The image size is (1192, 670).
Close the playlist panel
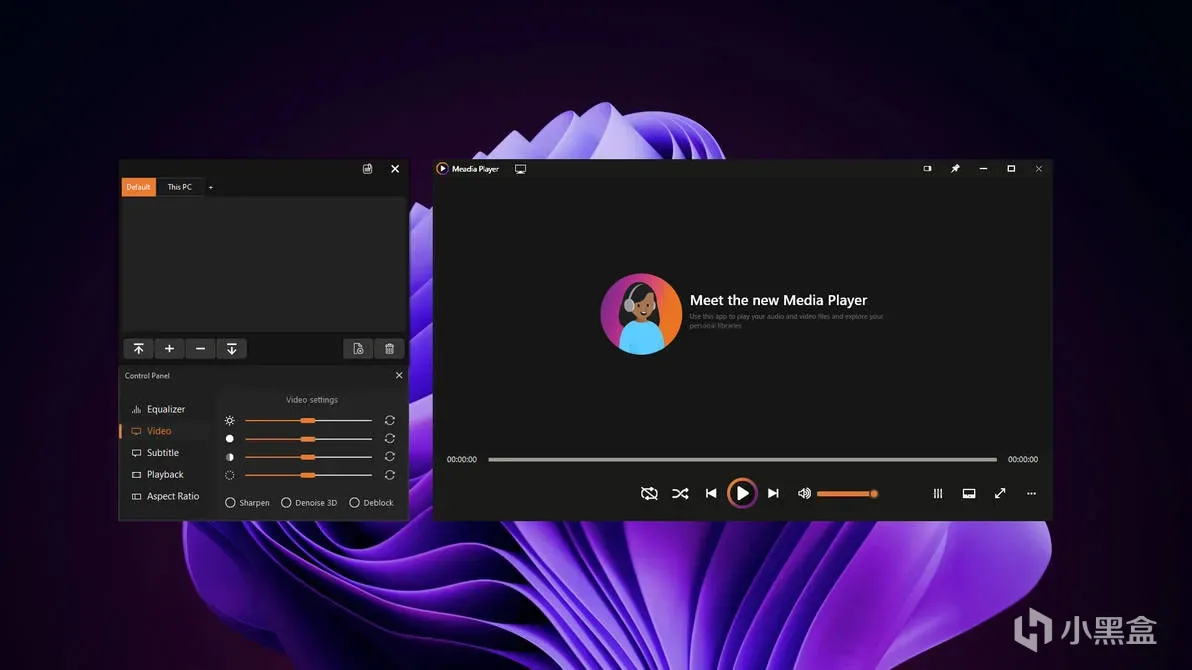(x=395, y=169)
